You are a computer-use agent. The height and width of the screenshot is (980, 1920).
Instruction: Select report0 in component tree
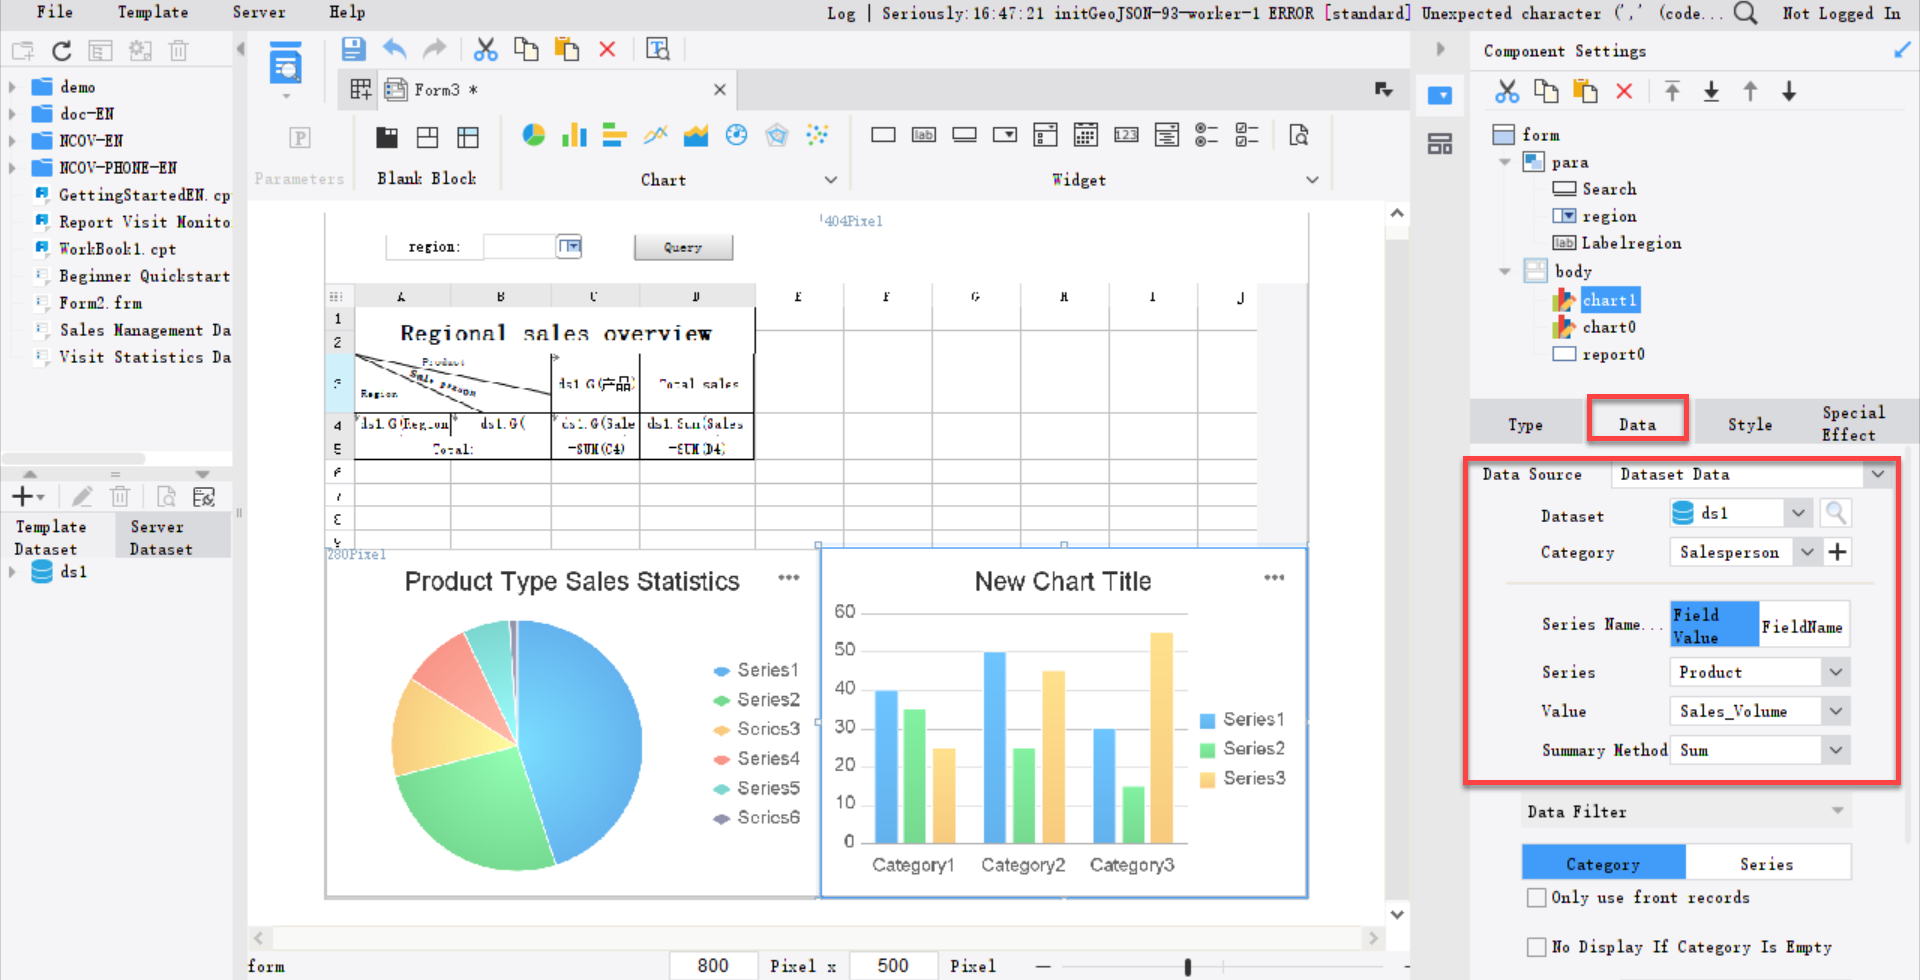1613,354
